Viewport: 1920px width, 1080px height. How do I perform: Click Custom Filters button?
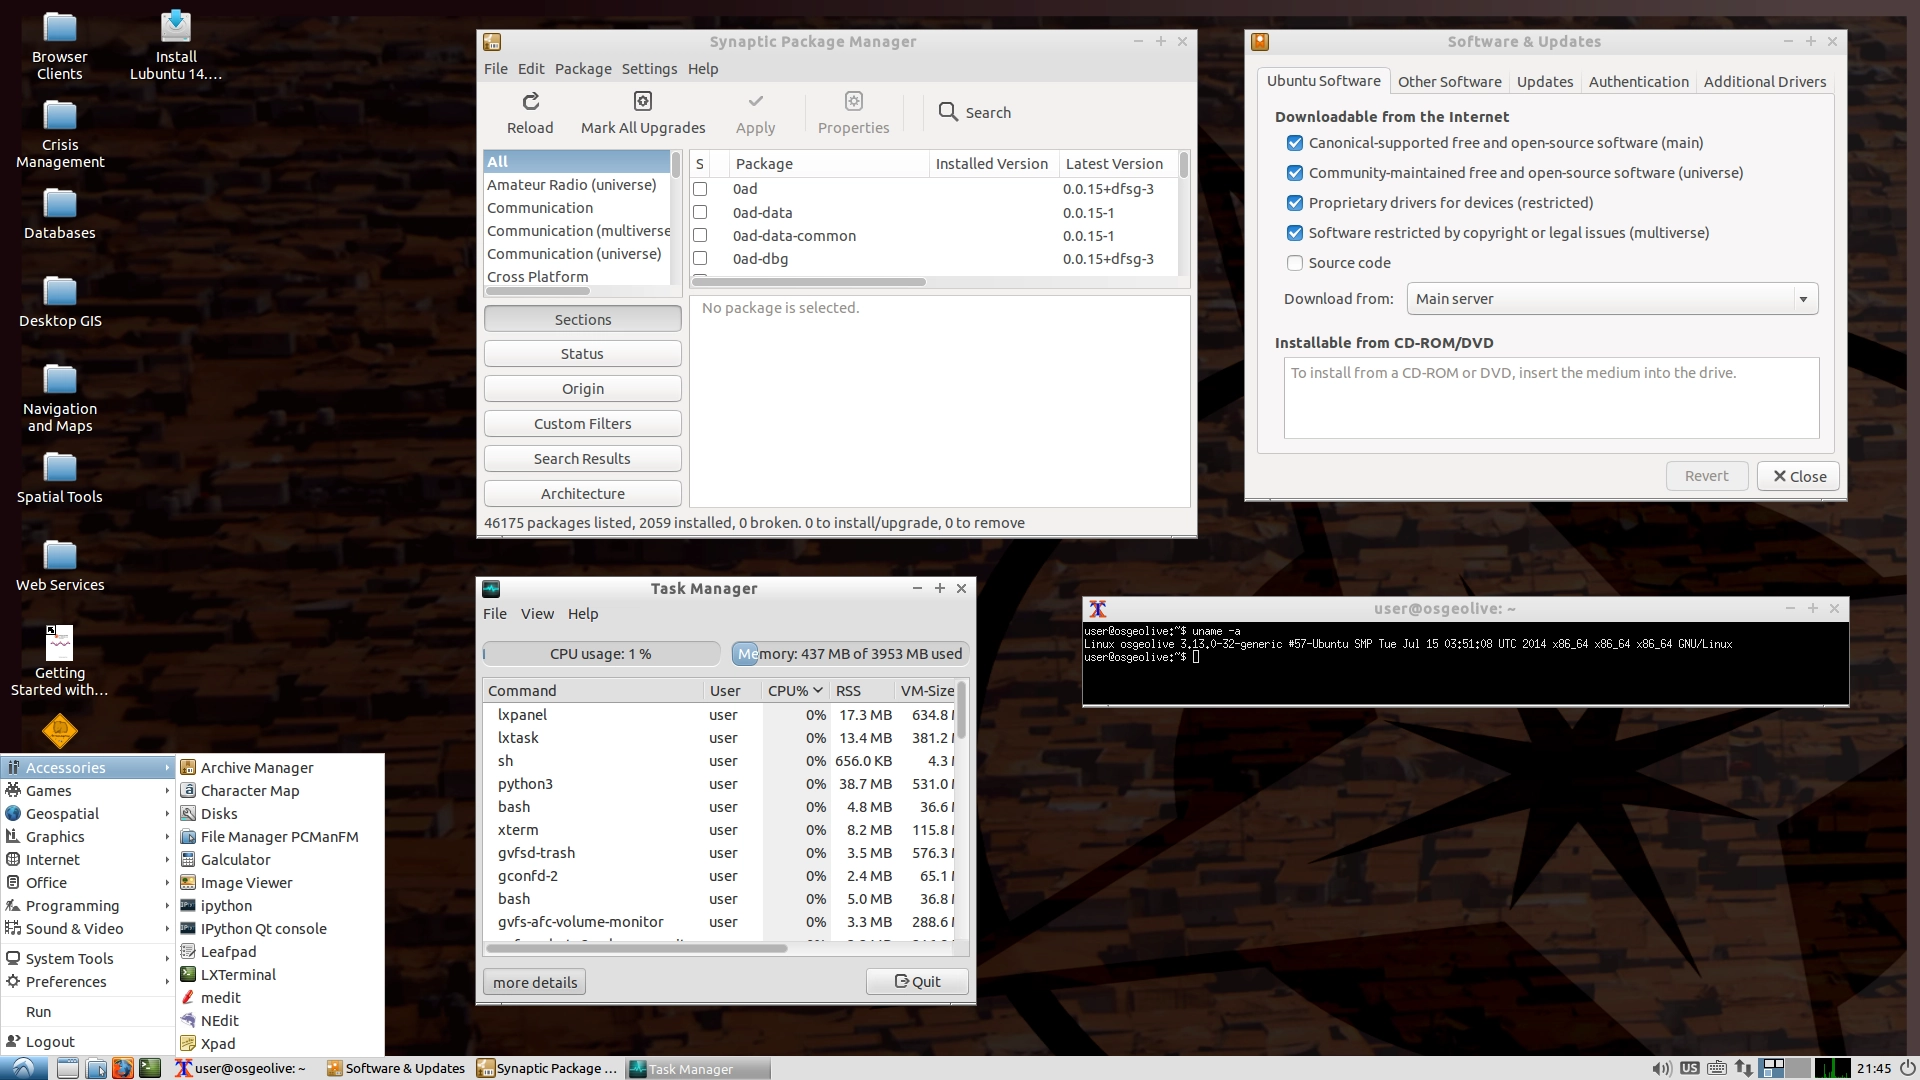pyautogui.click(x=583, y=424)
